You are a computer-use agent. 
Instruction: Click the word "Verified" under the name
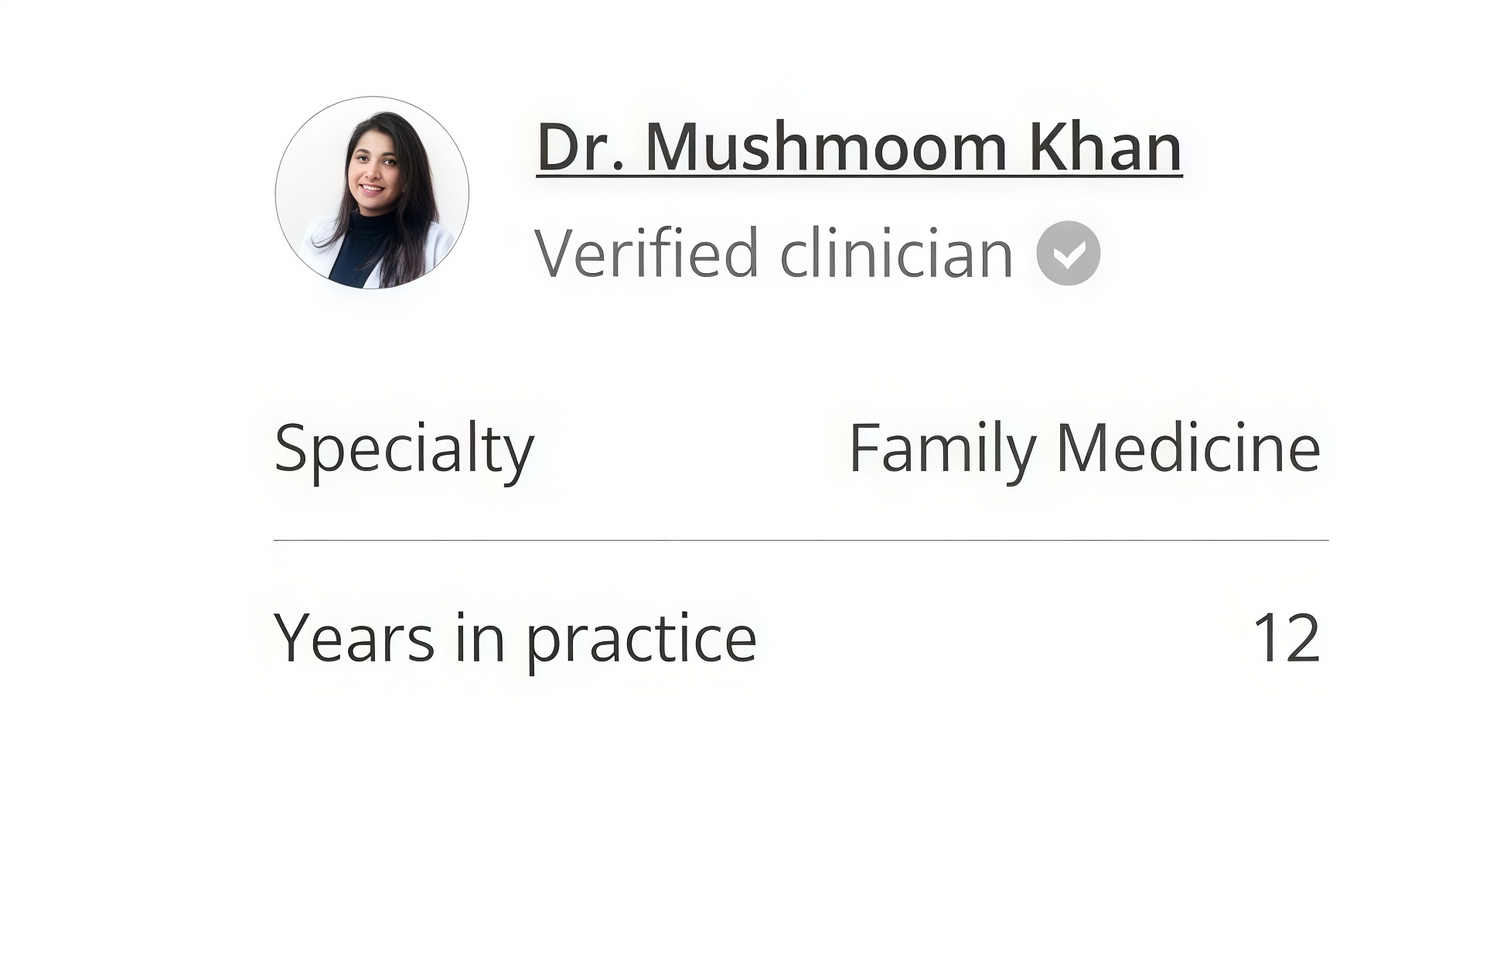pyautogui.click(x=646, y=254)
